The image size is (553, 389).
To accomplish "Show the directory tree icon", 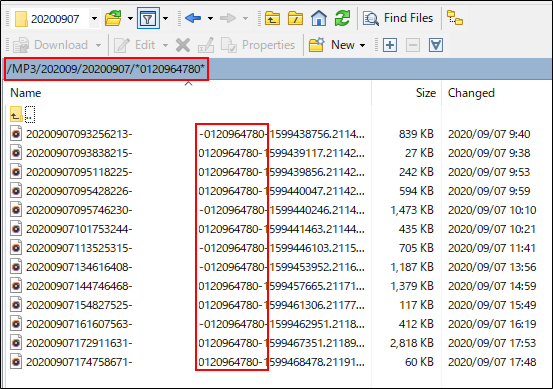I will tap(455, 18).
